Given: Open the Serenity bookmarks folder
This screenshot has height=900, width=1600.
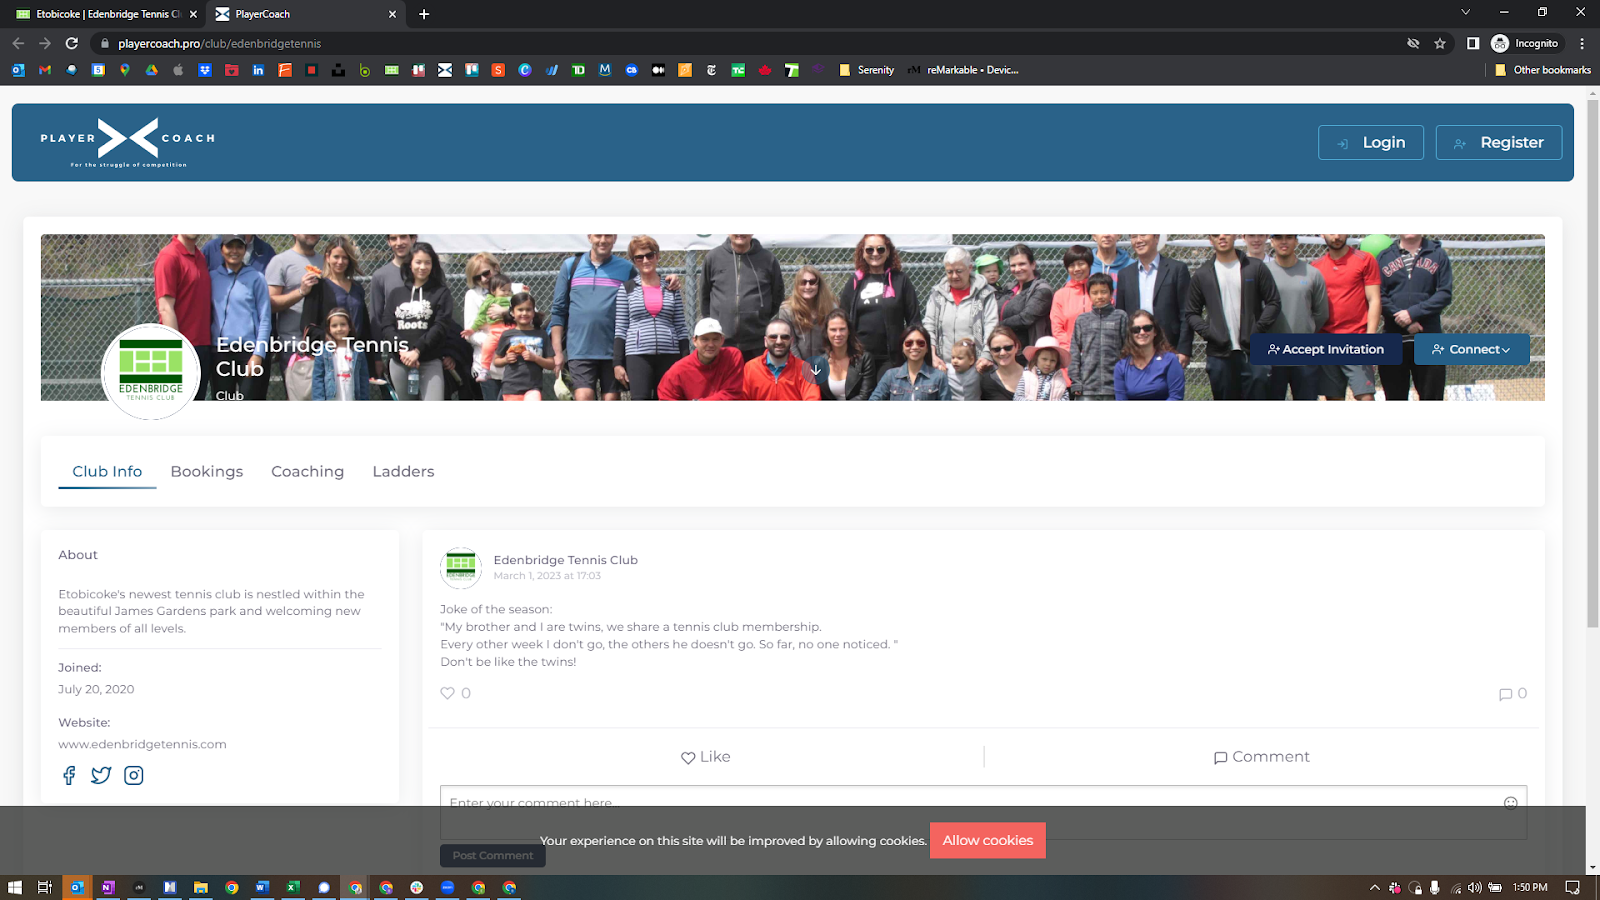Looking at the screenshot, I should click(866, 70).
